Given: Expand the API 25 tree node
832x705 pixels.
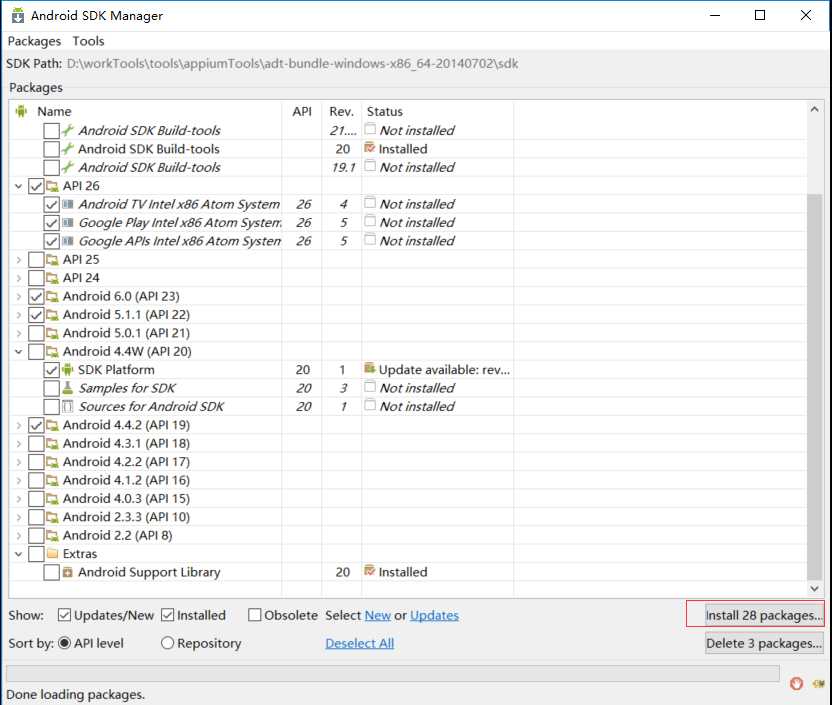Looking at the screenshot, I should coord(19,260).
